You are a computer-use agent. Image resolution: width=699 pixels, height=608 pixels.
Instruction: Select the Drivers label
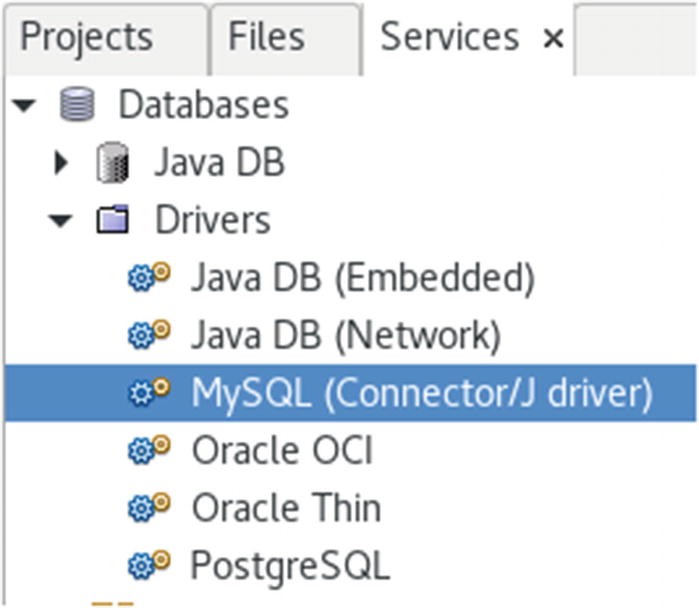pyautogui.click(x=213, y=220)
